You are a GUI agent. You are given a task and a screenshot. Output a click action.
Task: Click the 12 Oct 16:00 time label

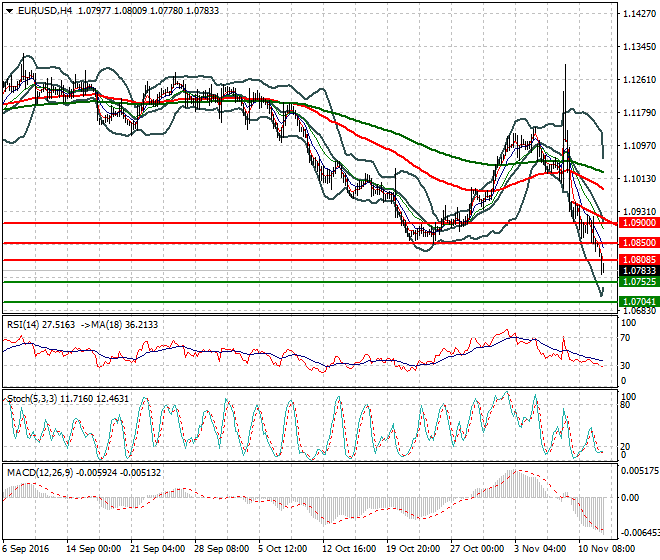click(x=349, y=549)
